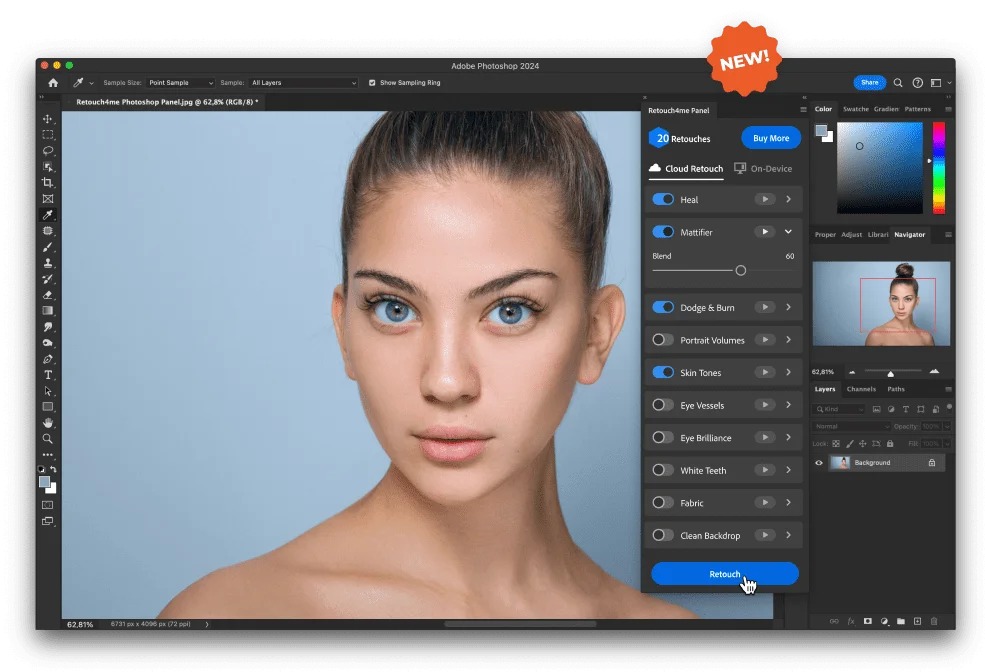Select the Brush tool

coord(48,247)
